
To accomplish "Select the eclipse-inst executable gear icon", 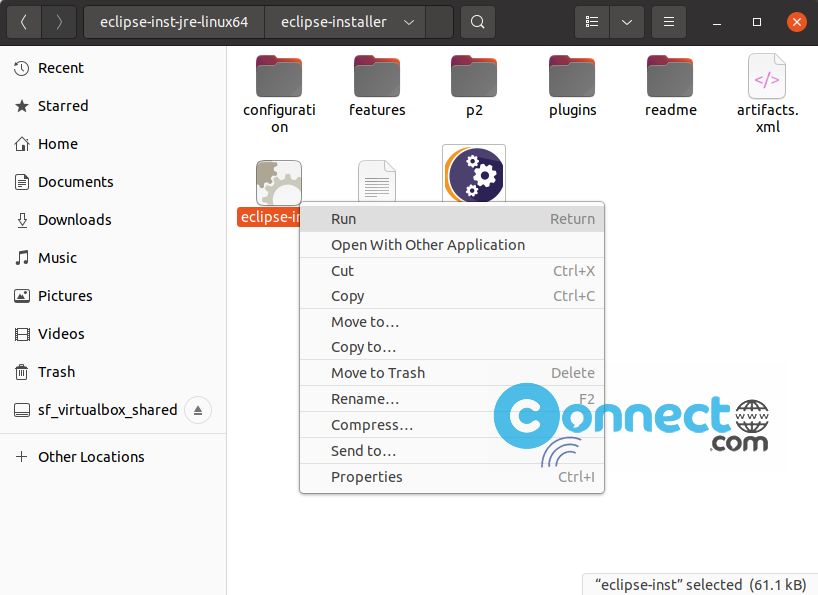I will [279, 183].
